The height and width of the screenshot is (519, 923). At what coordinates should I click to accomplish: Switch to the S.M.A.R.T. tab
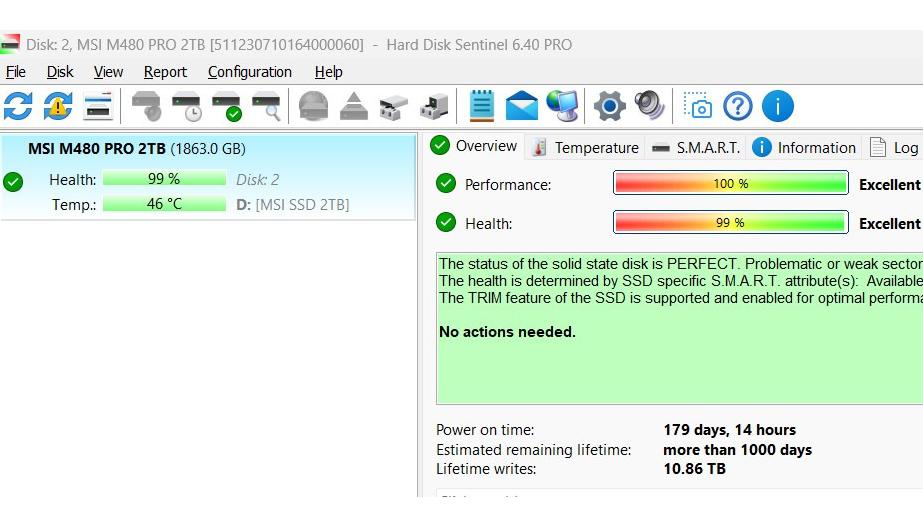tap(696, 148)
